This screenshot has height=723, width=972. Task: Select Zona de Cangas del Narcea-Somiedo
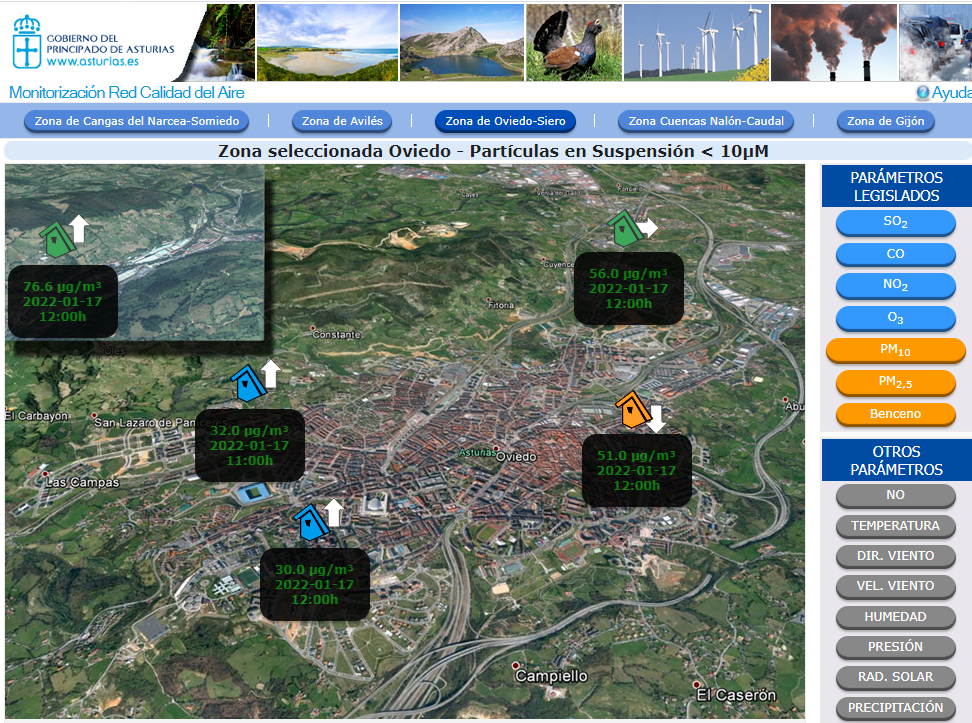(x=136, y=121)
